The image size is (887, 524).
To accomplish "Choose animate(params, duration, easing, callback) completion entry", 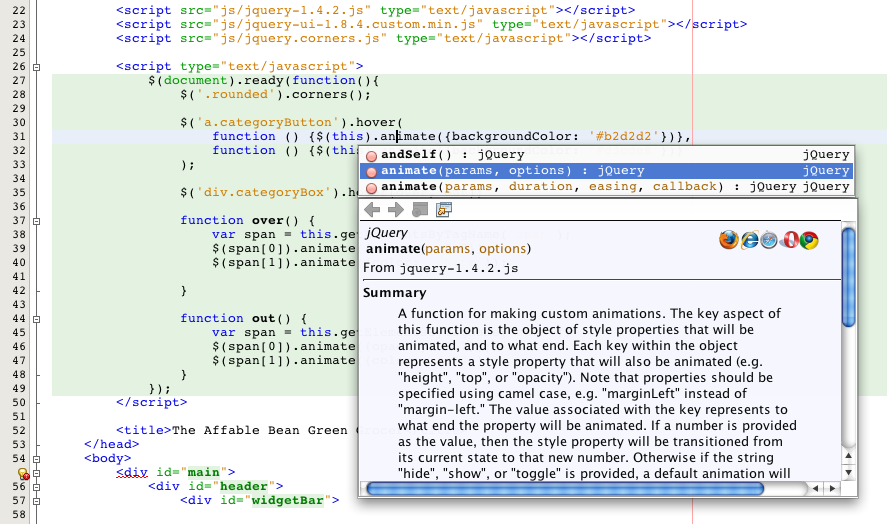I will pos(606,186).
